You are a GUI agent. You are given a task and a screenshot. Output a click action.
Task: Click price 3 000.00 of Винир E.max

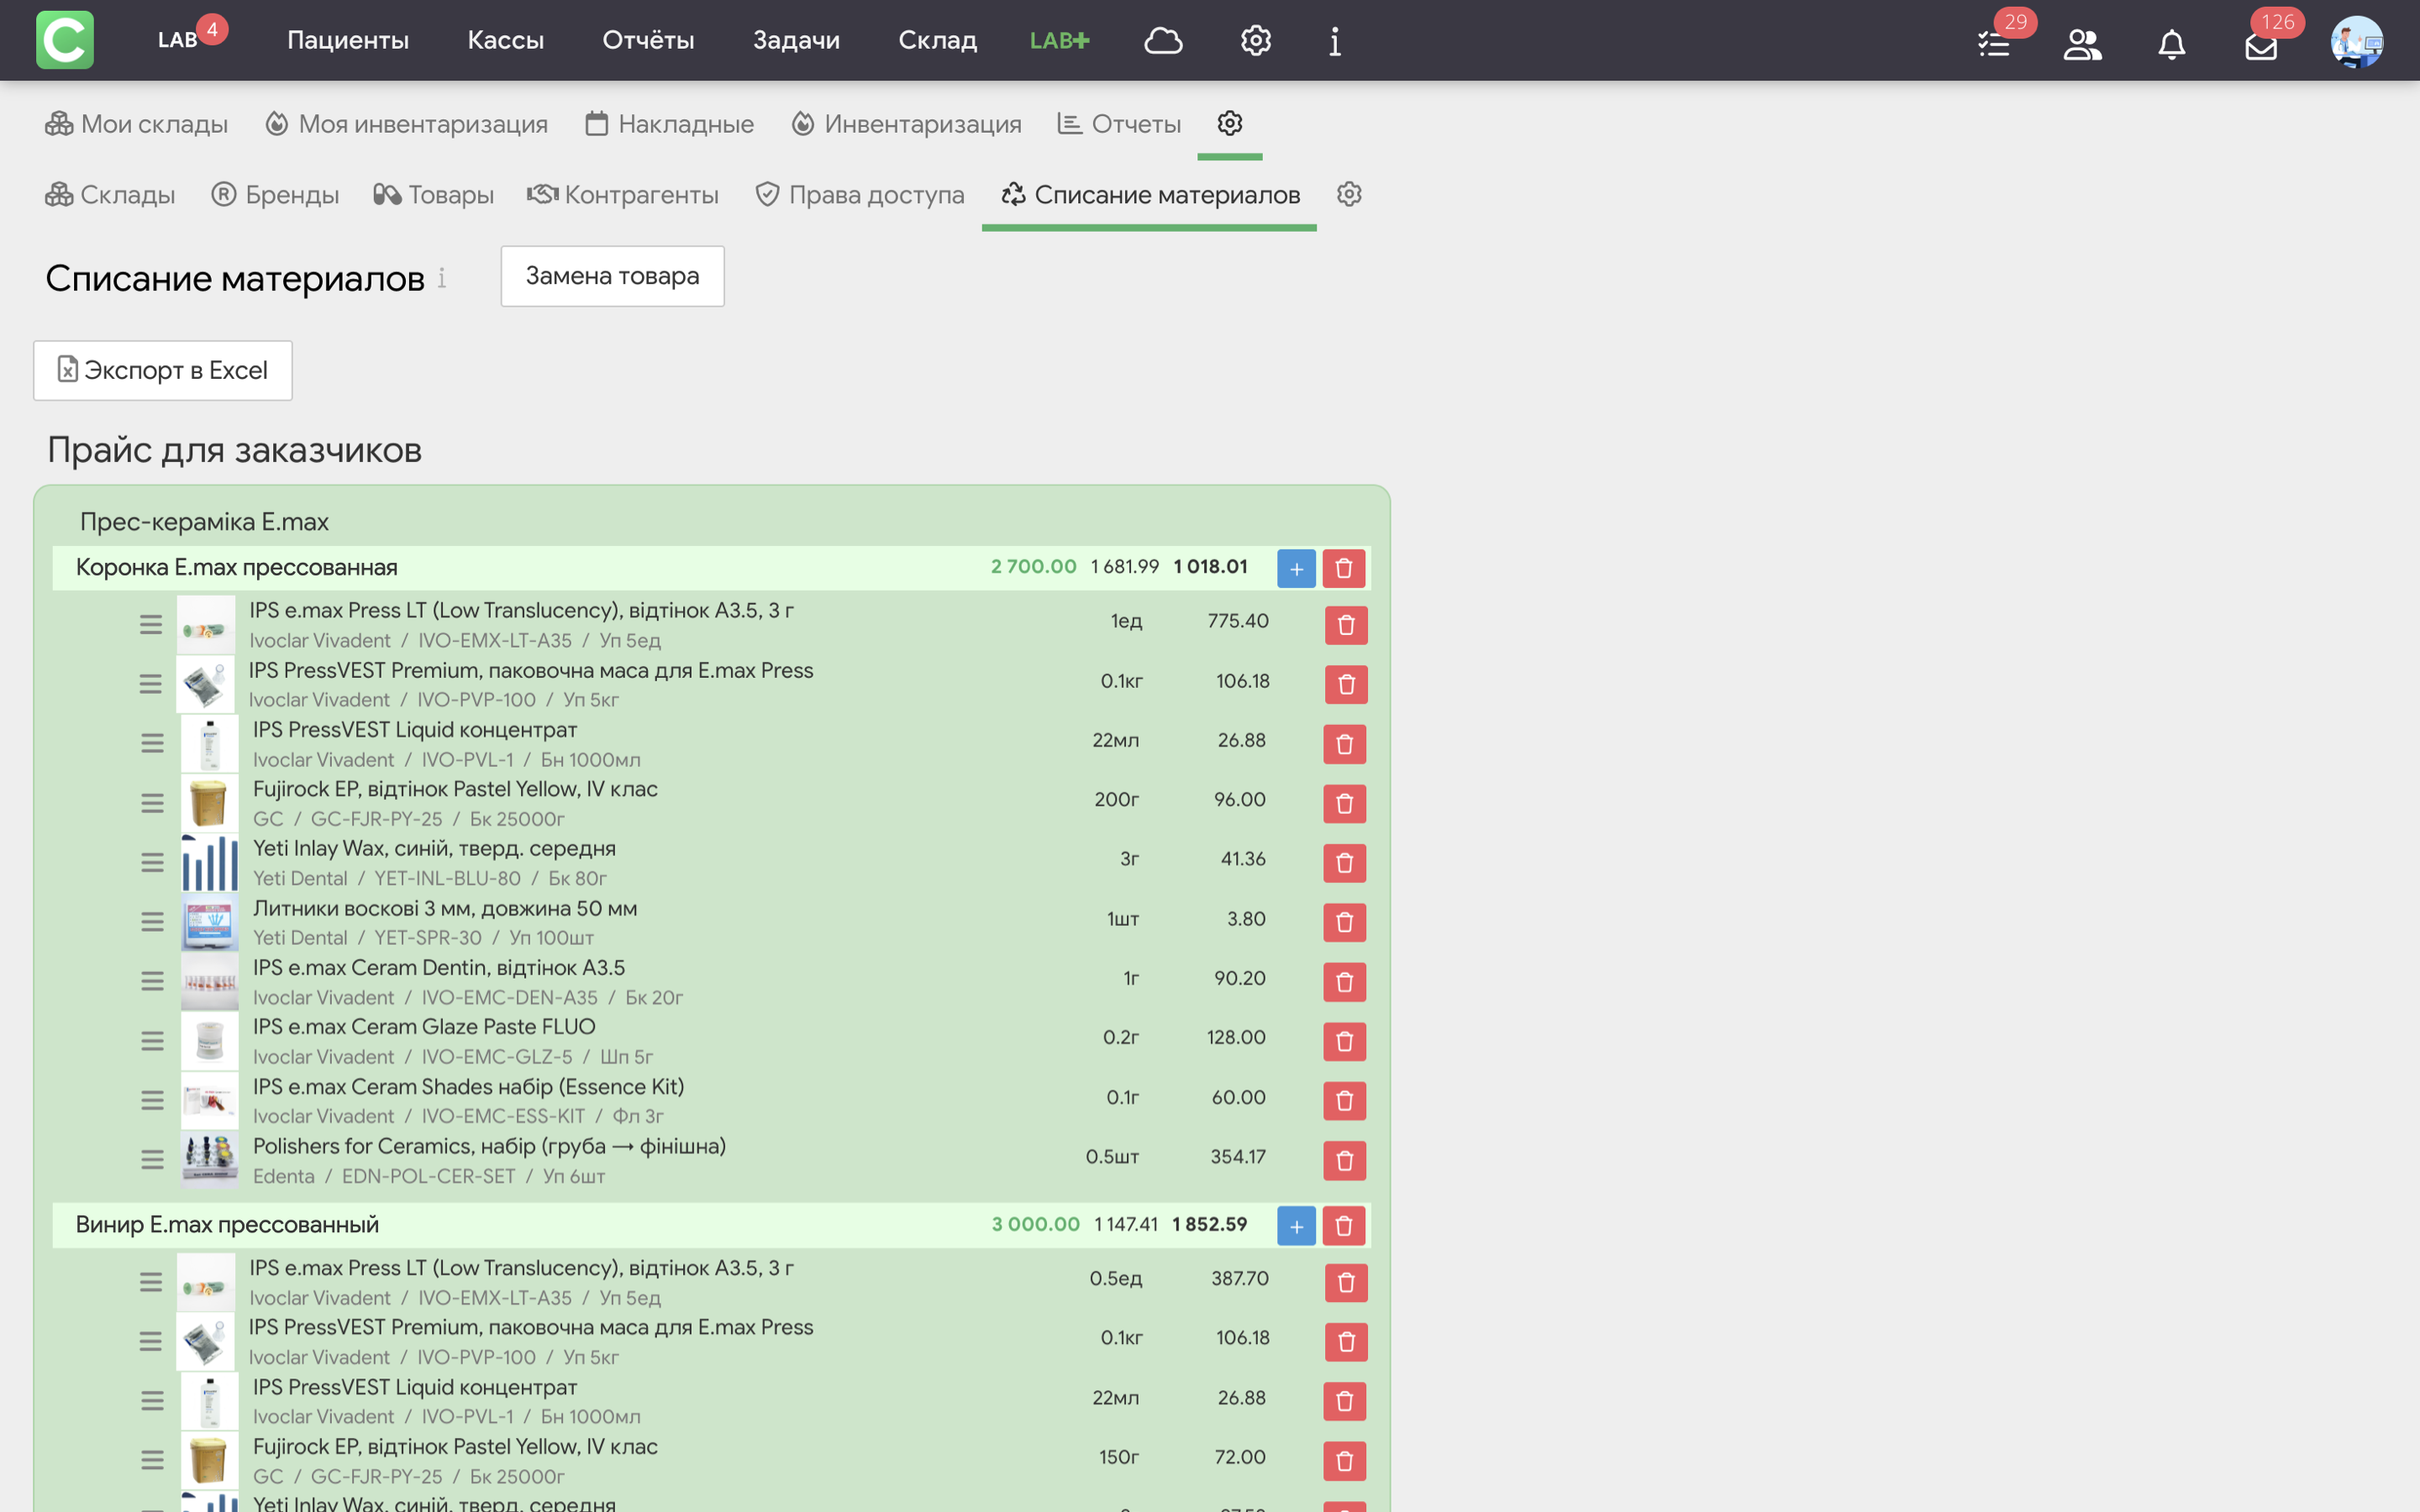pyautogui.click(x=1036, y=1225)
